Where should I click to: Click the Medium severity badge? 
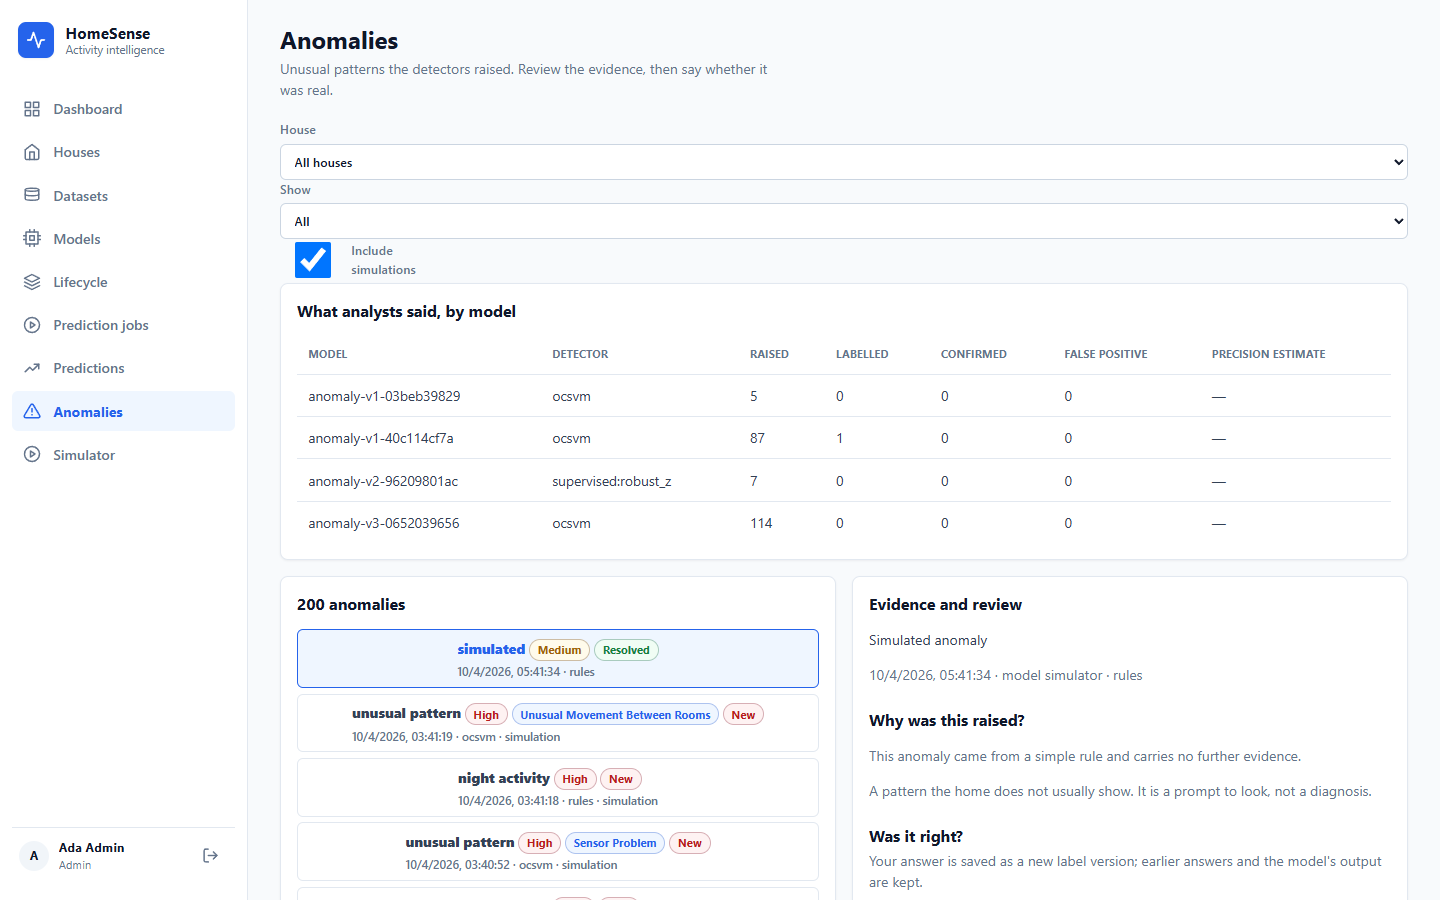[559, 650]
